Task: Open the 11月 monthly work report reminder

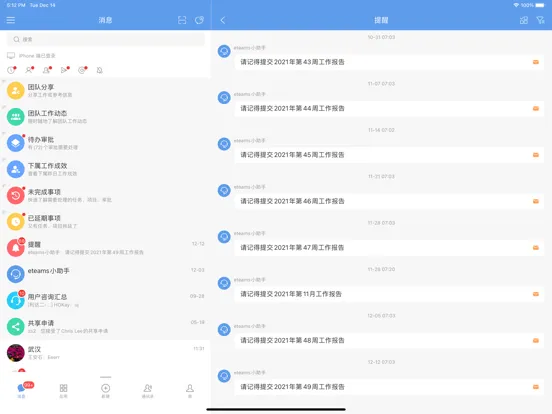Action: [389, 294]
